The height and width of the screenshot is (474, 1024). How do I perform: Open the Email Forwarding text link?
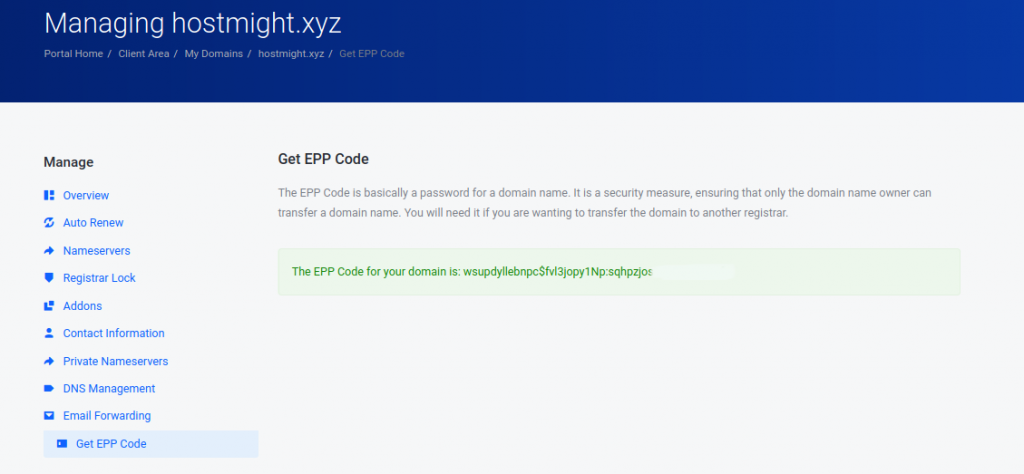click(x=107, y=415)
